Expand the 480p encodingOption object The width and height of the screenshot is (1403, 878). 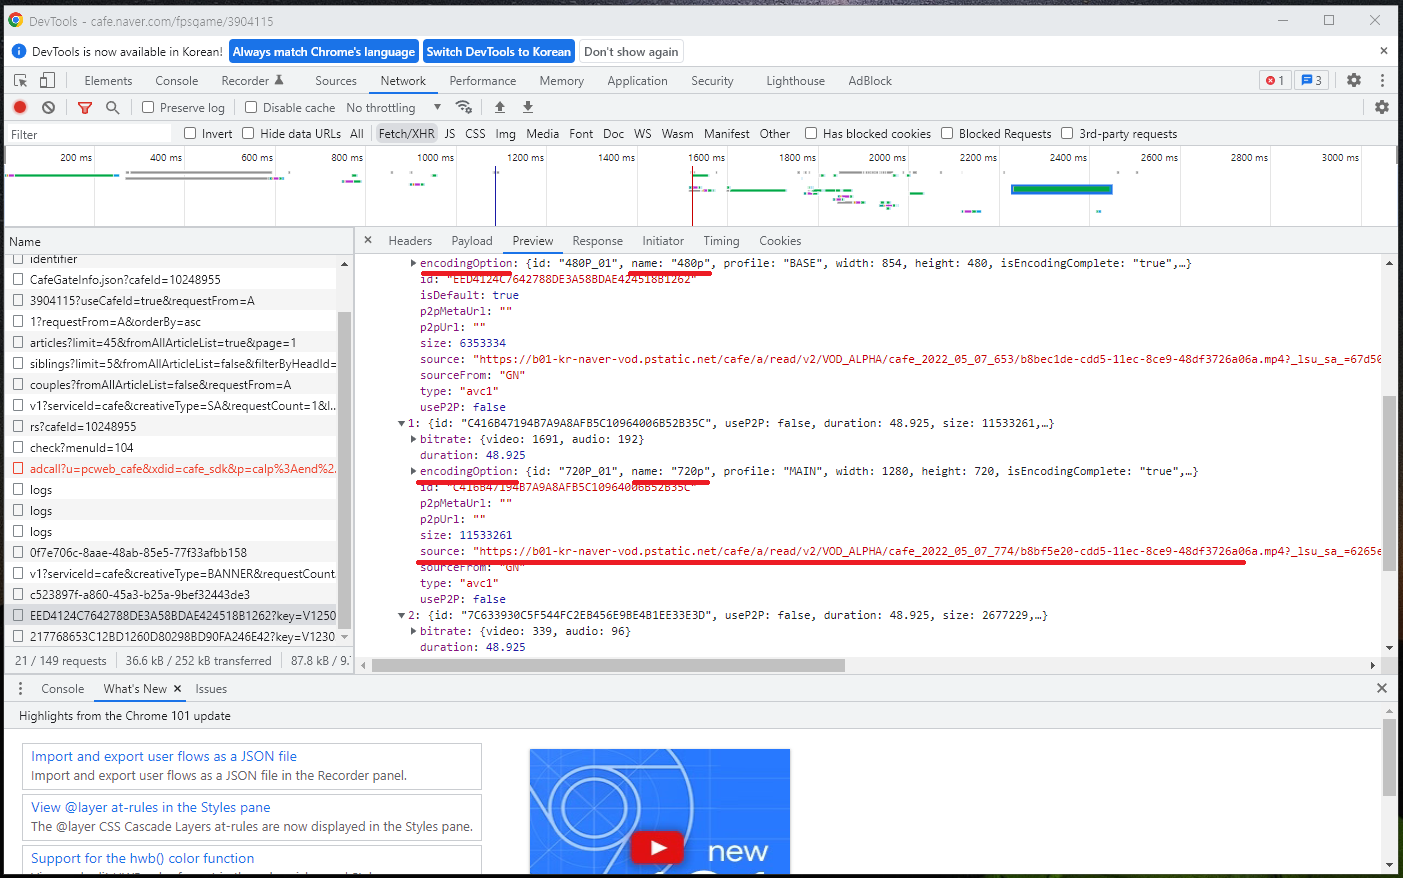pyautogui.click(x=413, y=263)
